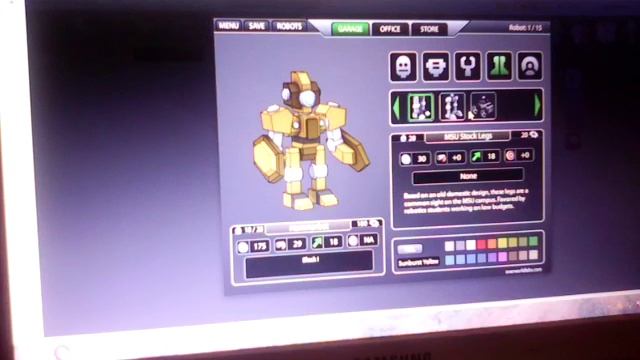Choose the third dark legs thumbnail
This screenshot has width=640, height=360.
coord(483,105)
